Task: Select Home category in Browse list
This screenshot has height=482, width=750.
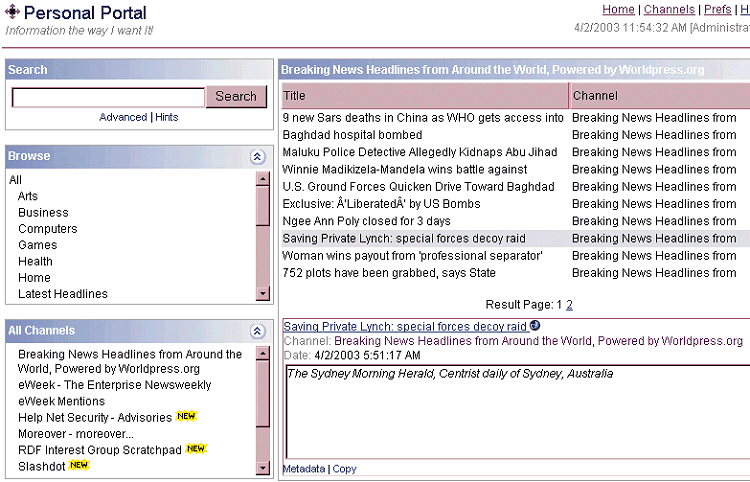Action: tap(34, 277)
